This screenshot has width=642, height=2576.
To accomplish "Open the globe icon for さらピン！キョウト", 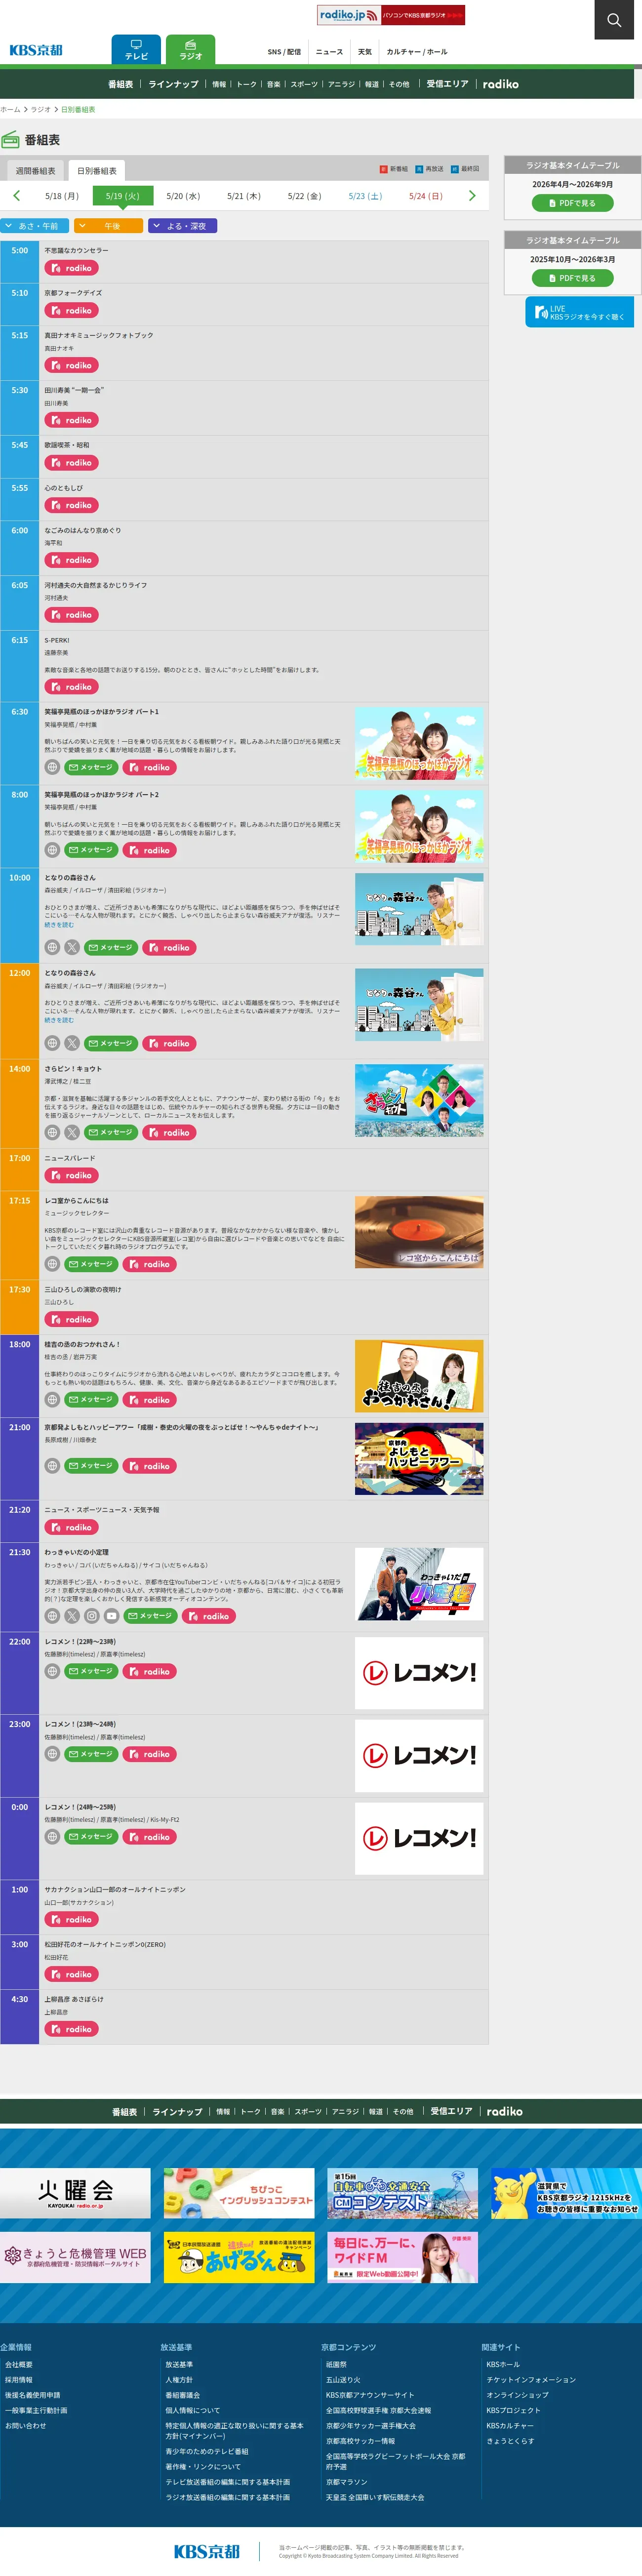I will click(x=52, y=1132).
